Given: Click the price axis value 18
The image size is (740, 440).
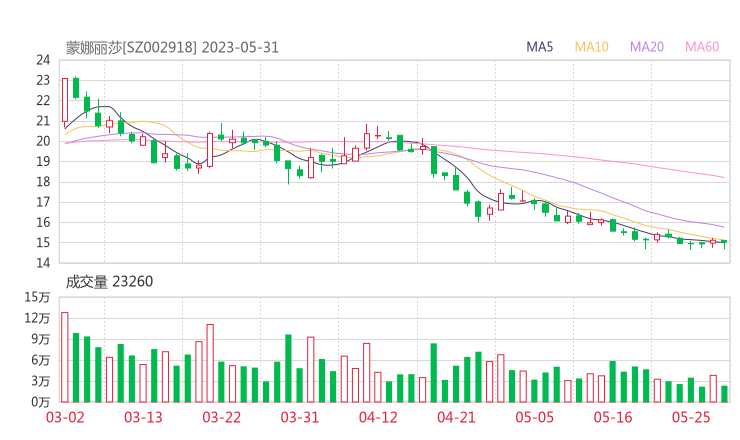Looking at the screenshot, I should point(43,182).
